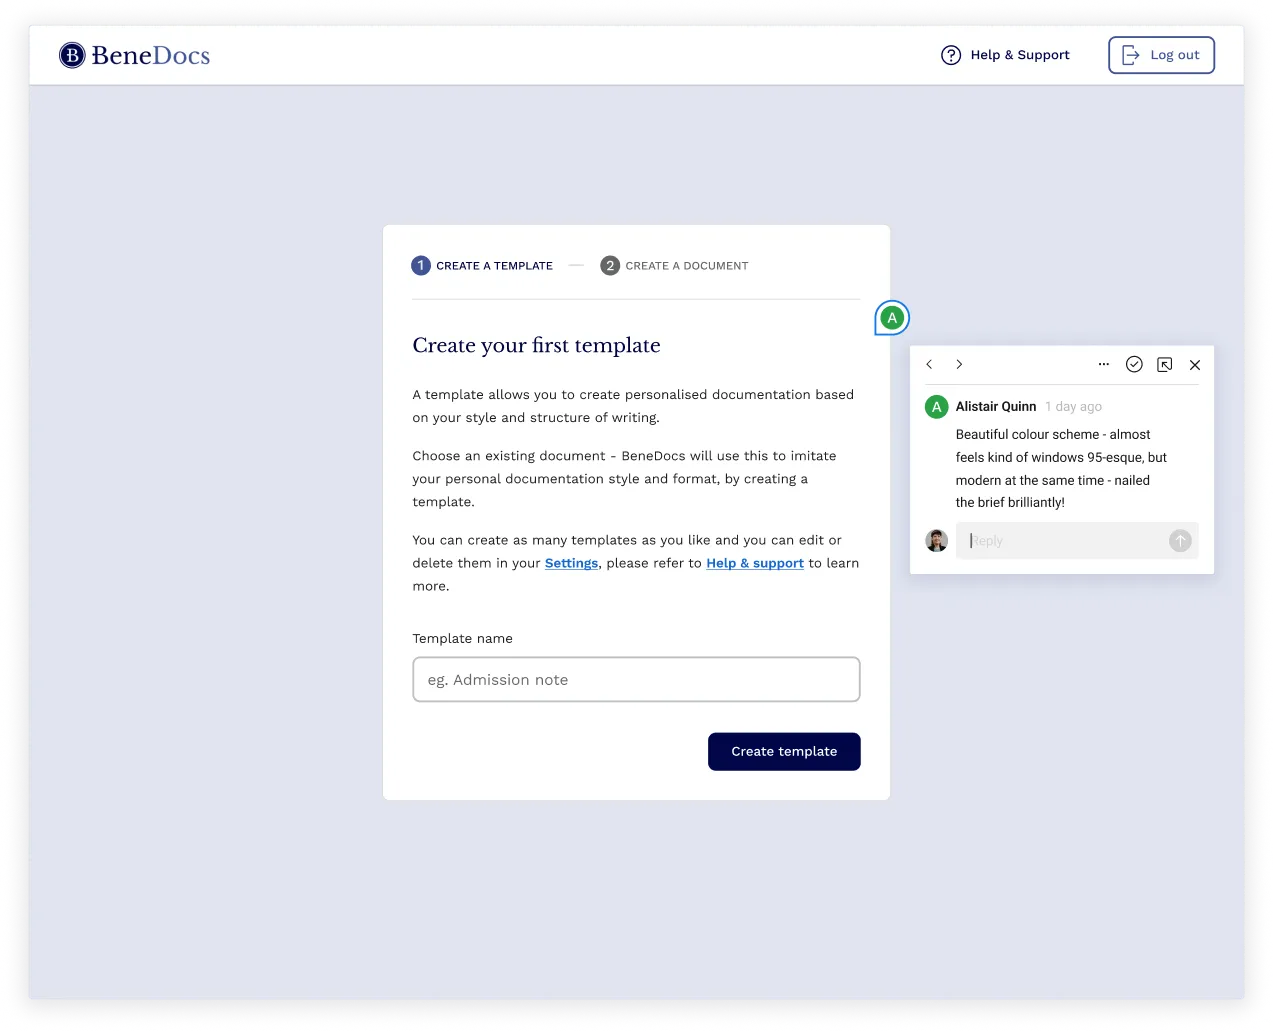Screen dimensions: 1274x1032
Task: Click the Create template button
Action: (x=784, y=752)
